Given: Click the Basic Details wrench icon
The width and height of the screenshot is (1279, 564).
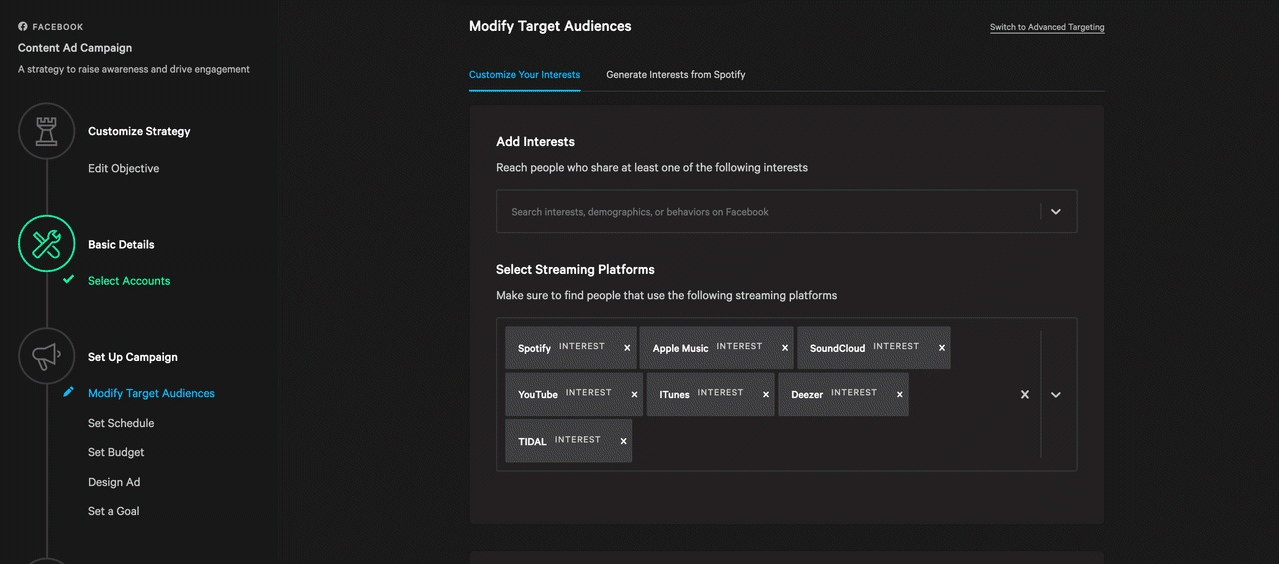Looking at the screenshot, I should pos(46,243).
